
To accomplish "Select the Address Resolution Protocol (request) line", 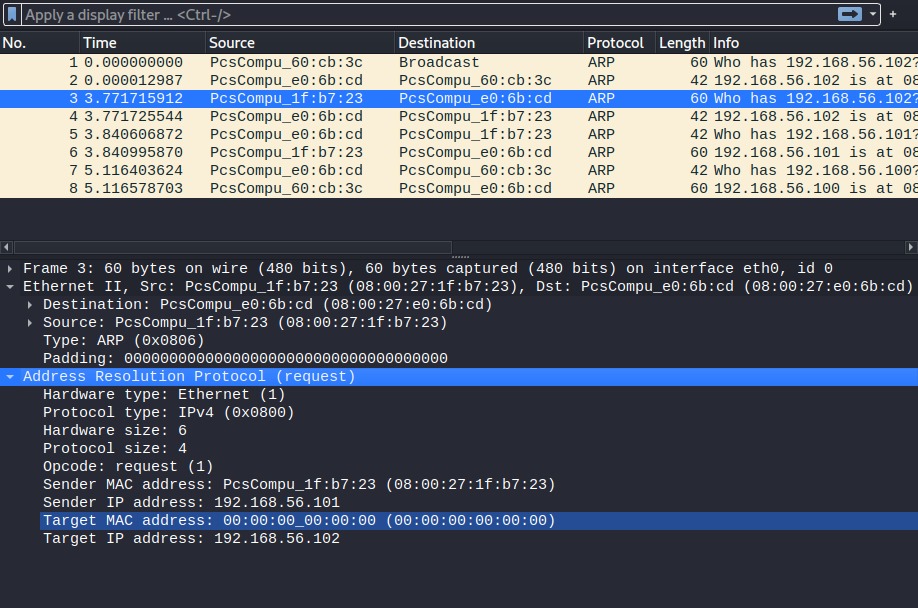I will coord(459,377).
